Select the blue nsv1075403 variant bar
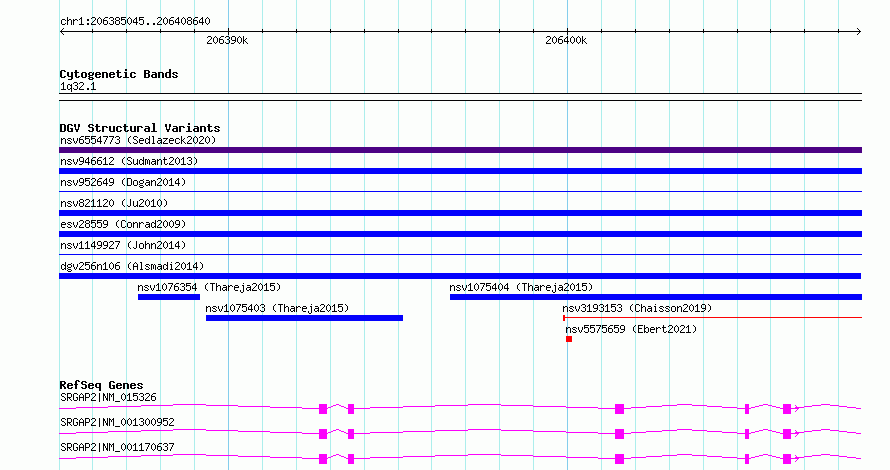The height and width of the screenshot is (470, 890). point(304,318)
